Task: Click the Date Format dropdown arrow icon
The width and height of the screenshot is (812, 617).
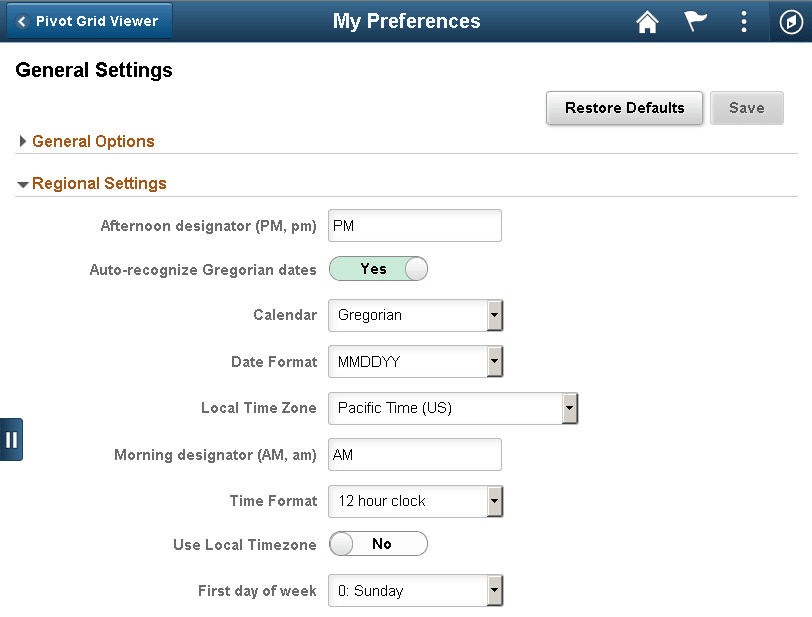Action: click(494, 362)
